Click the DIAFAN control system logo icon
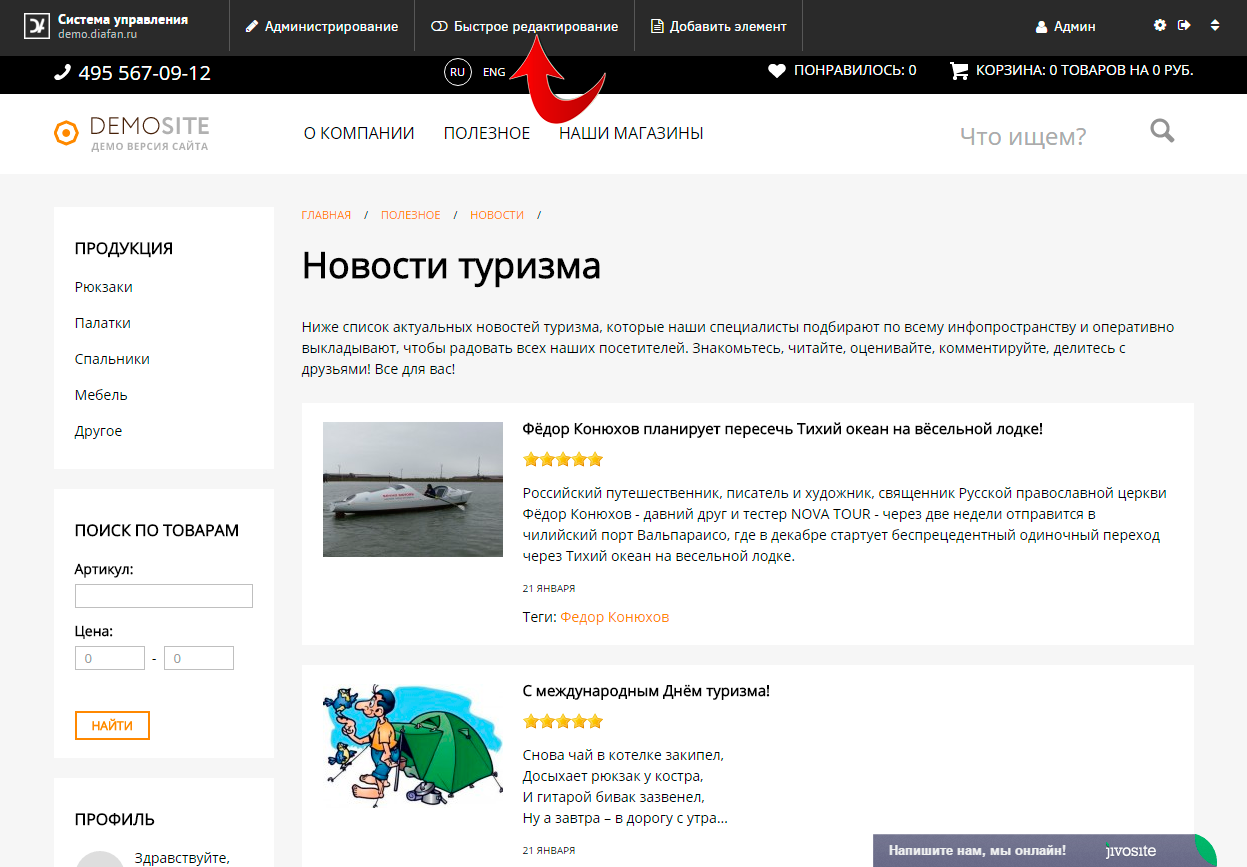Viewport: 1247px width, 867px height. (37, 26)
